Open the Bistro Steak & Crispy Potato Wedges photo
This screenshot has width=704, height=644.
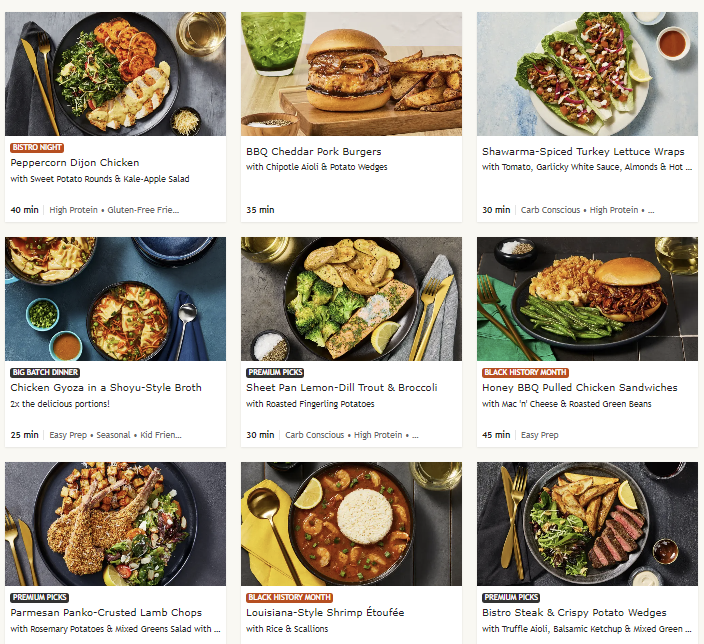587,524
